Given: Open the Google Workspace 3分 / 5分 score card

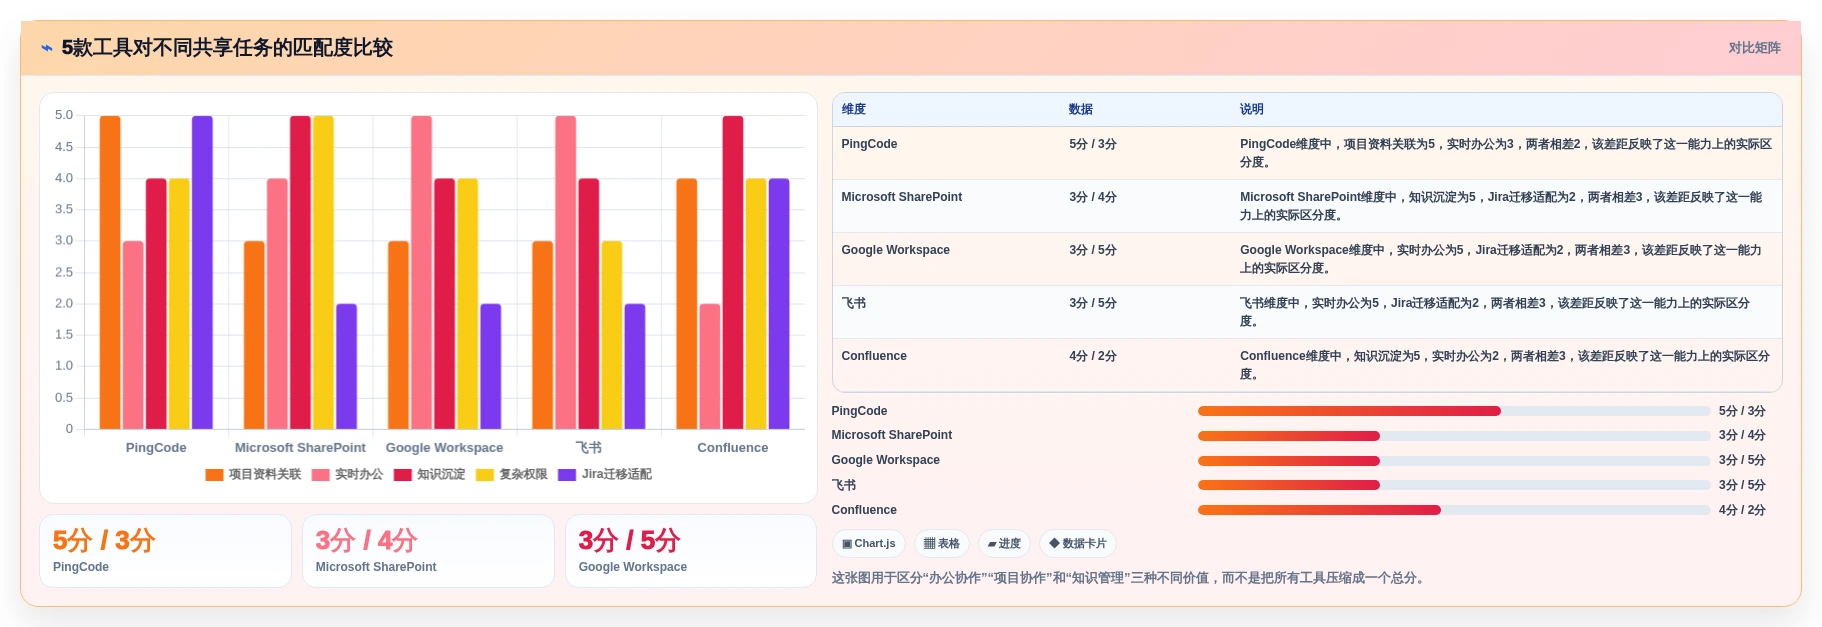Looking at the screenshot, I should [691, 551].
